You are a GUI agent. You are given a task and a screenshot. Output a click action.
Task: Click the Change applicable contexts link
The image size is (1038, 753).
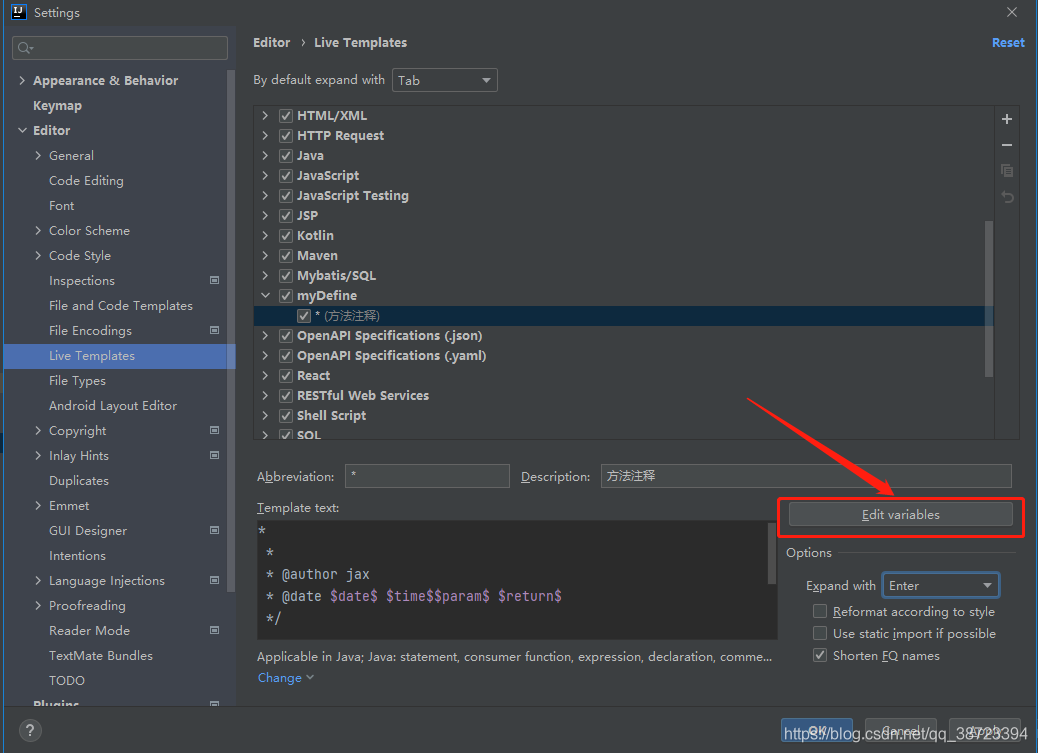285,678
